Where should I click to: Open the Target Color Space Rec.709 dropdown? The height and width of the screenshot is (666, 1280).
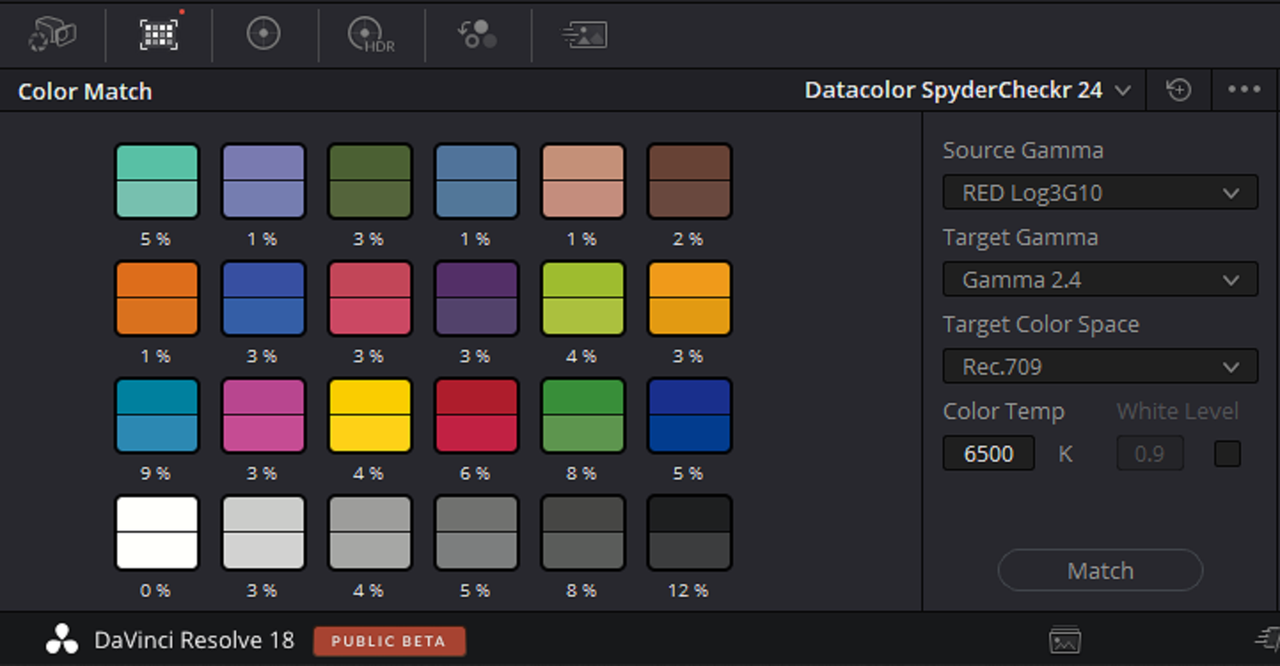point(1100,366)
